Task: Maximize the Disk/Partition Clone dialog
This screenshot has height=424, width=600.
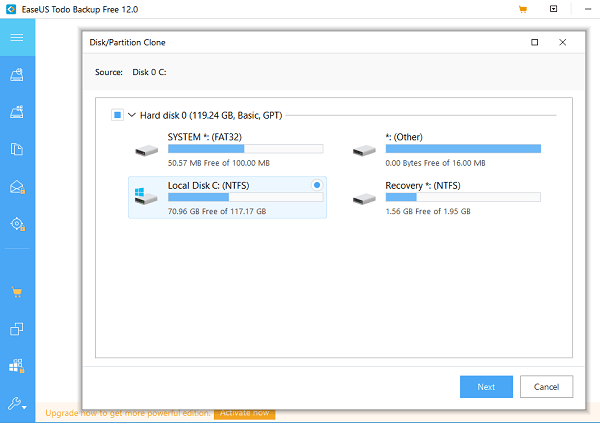Action: pyautogui.click(x=535, y=42)
